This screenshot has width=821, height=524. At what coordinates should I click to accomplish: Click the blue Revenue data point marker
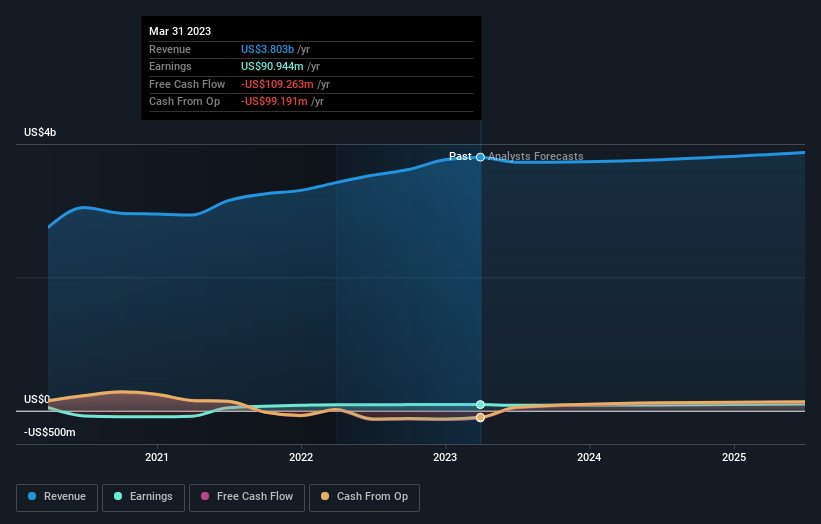[480, 157]
